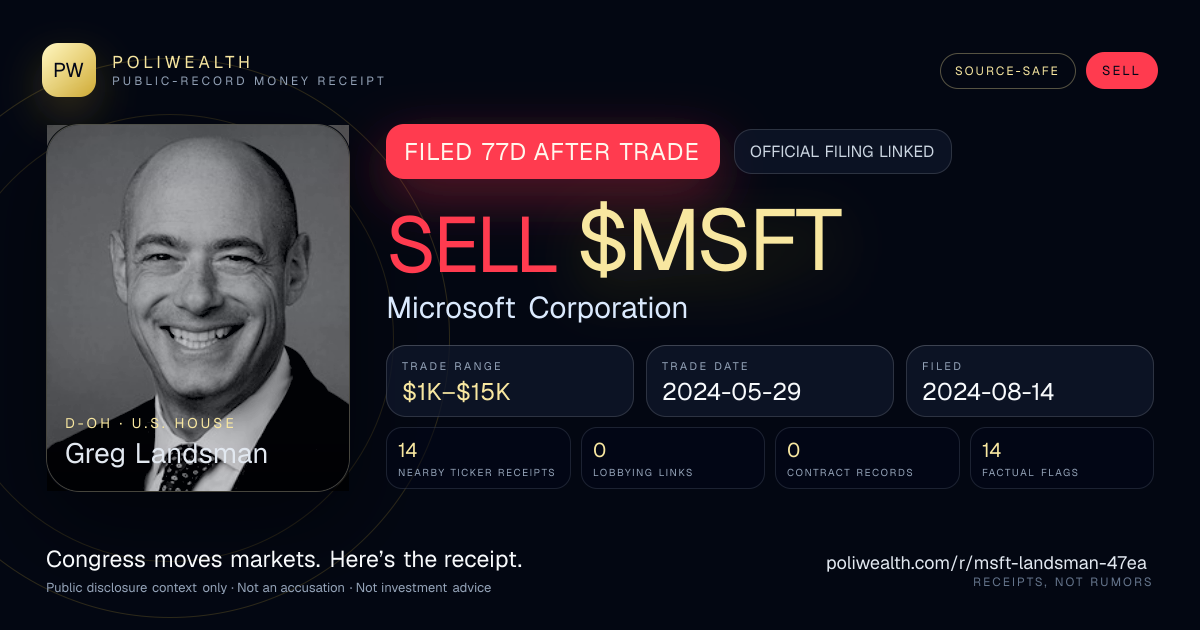Select the Trade Date 2024-05-29 card
Viewport: 1200px width, 630px height.
click(x=770, y=381)
